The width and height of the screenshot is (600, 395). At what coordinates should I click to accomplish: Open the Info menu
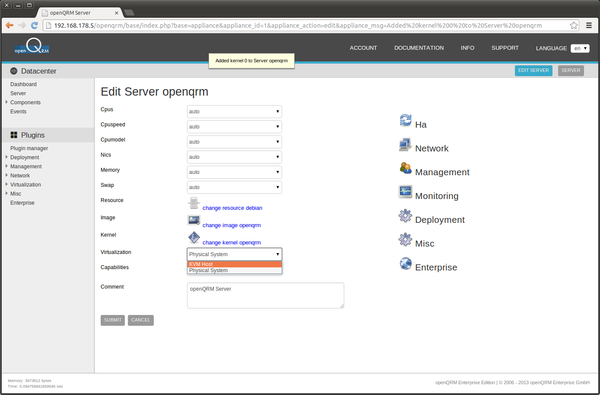coord(467,48)
